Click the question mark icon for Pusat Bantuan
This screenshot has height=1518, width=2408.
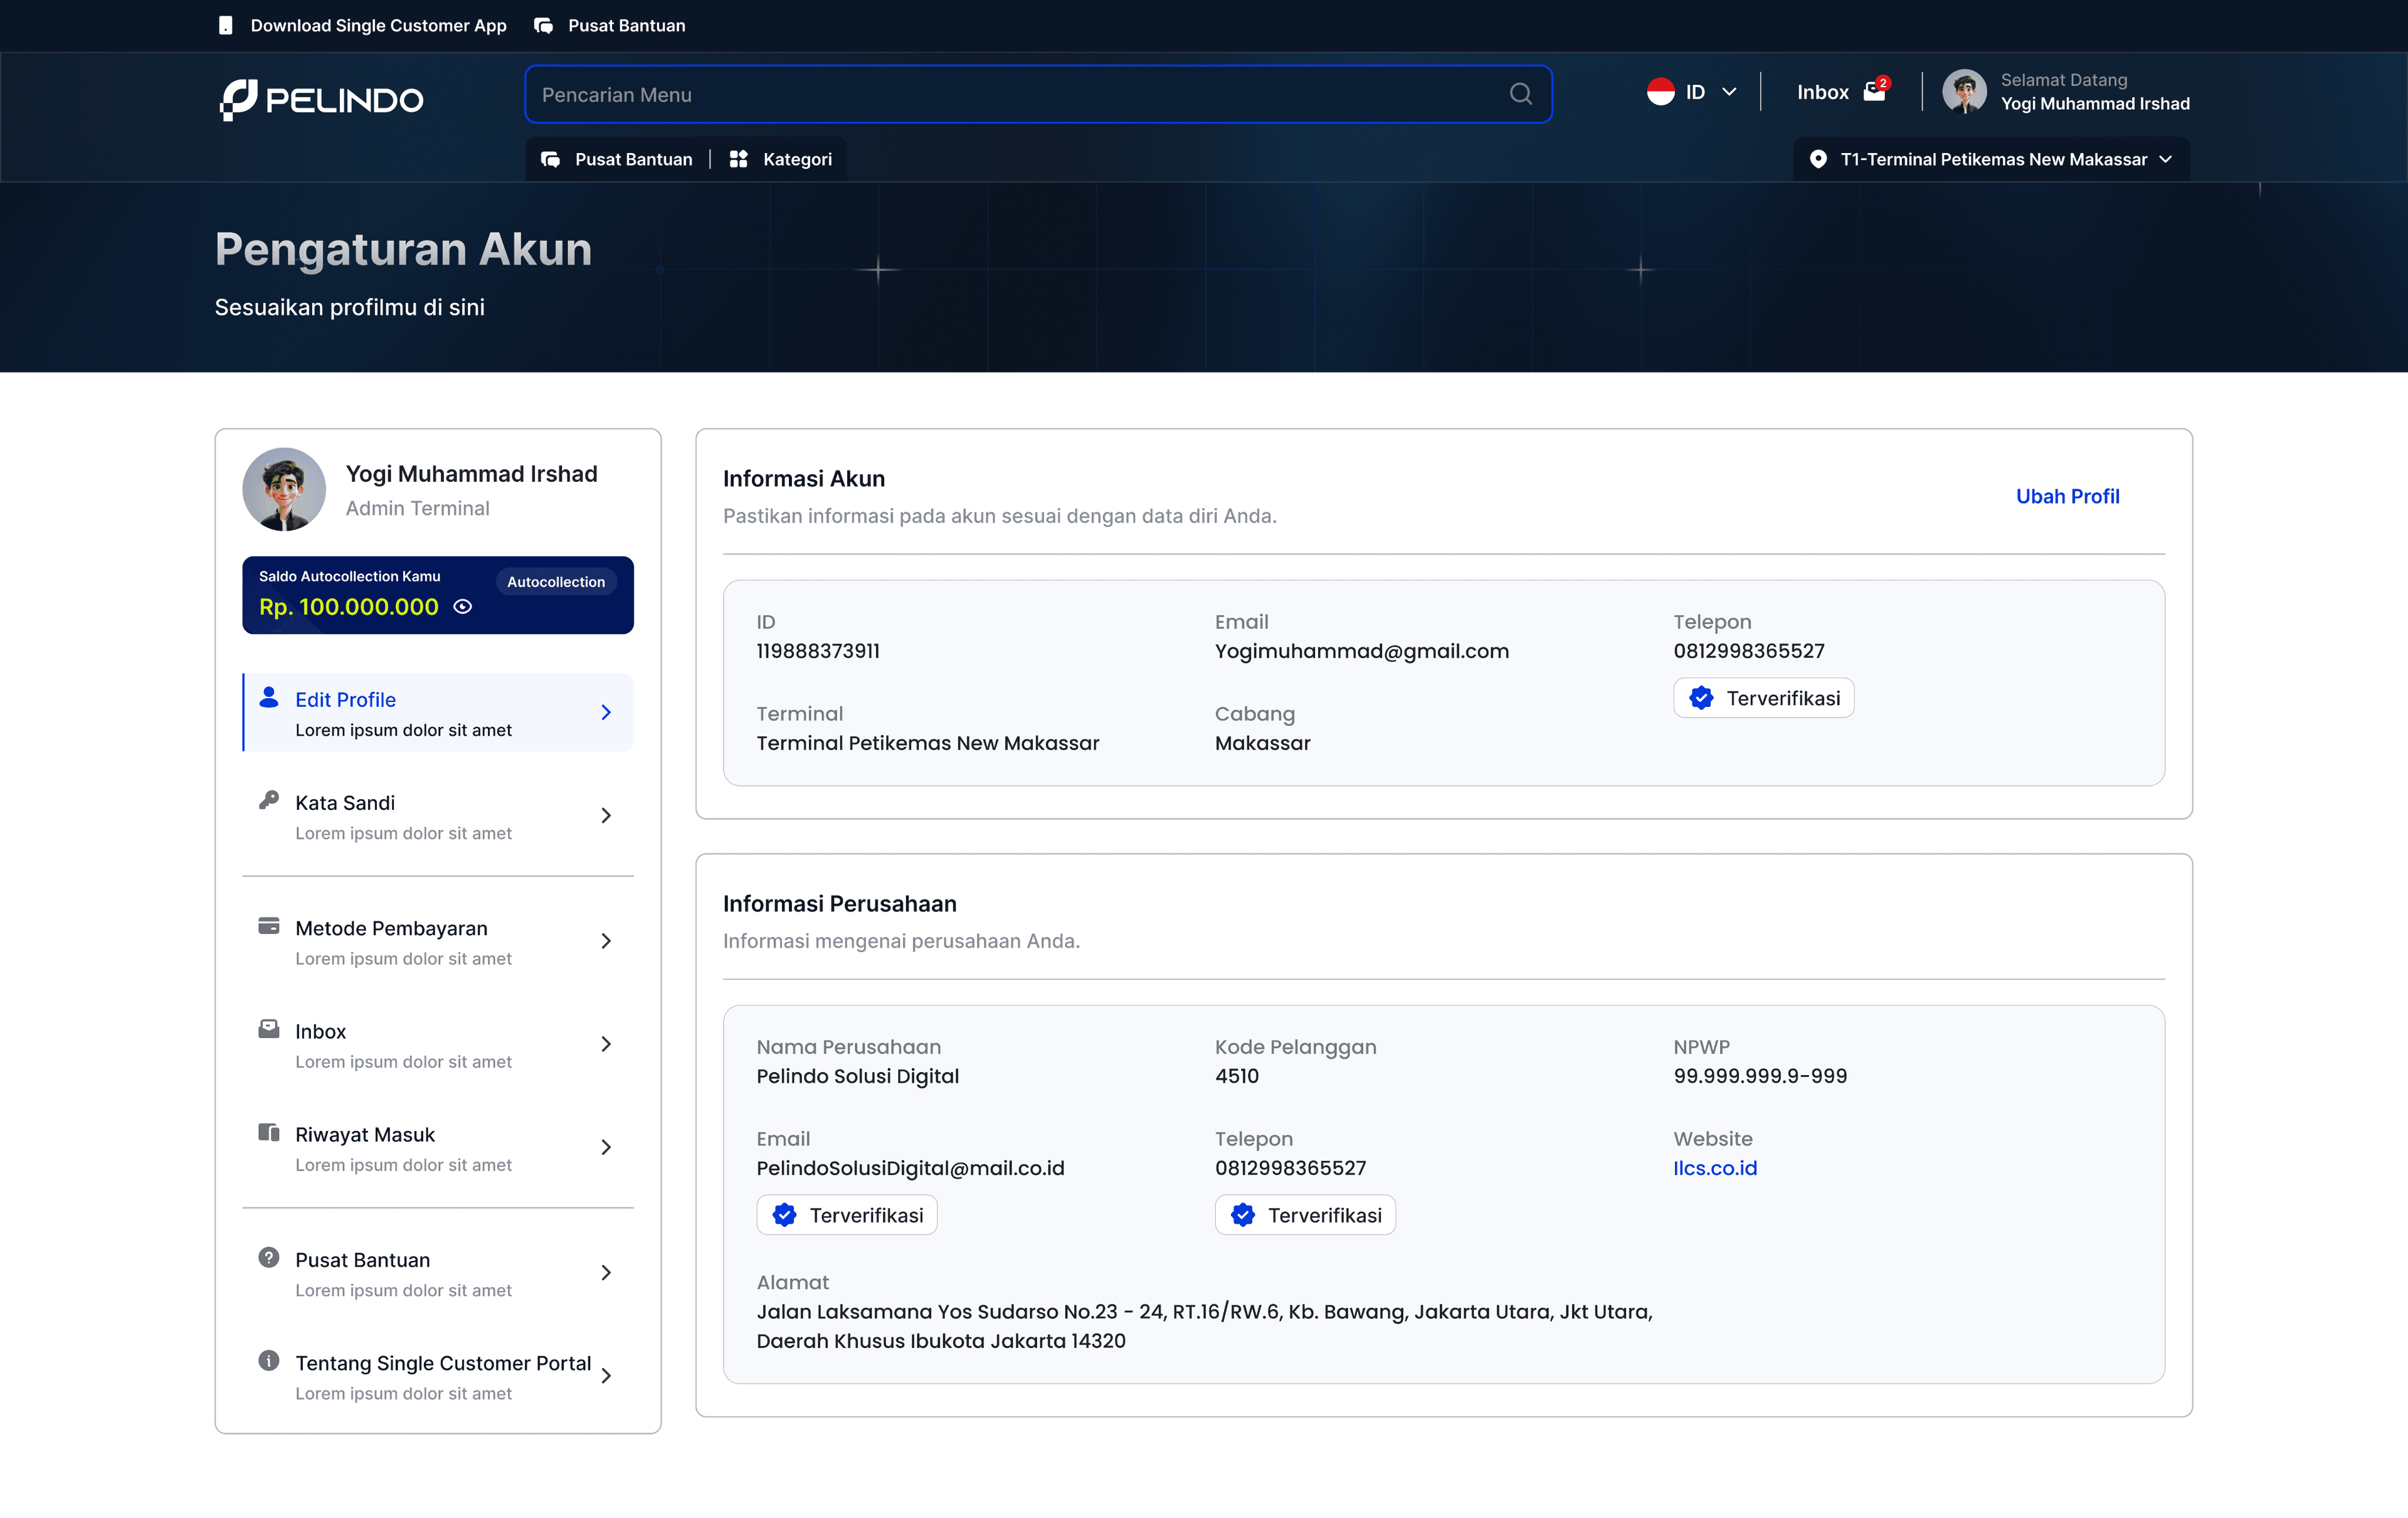coord(269,1257)
